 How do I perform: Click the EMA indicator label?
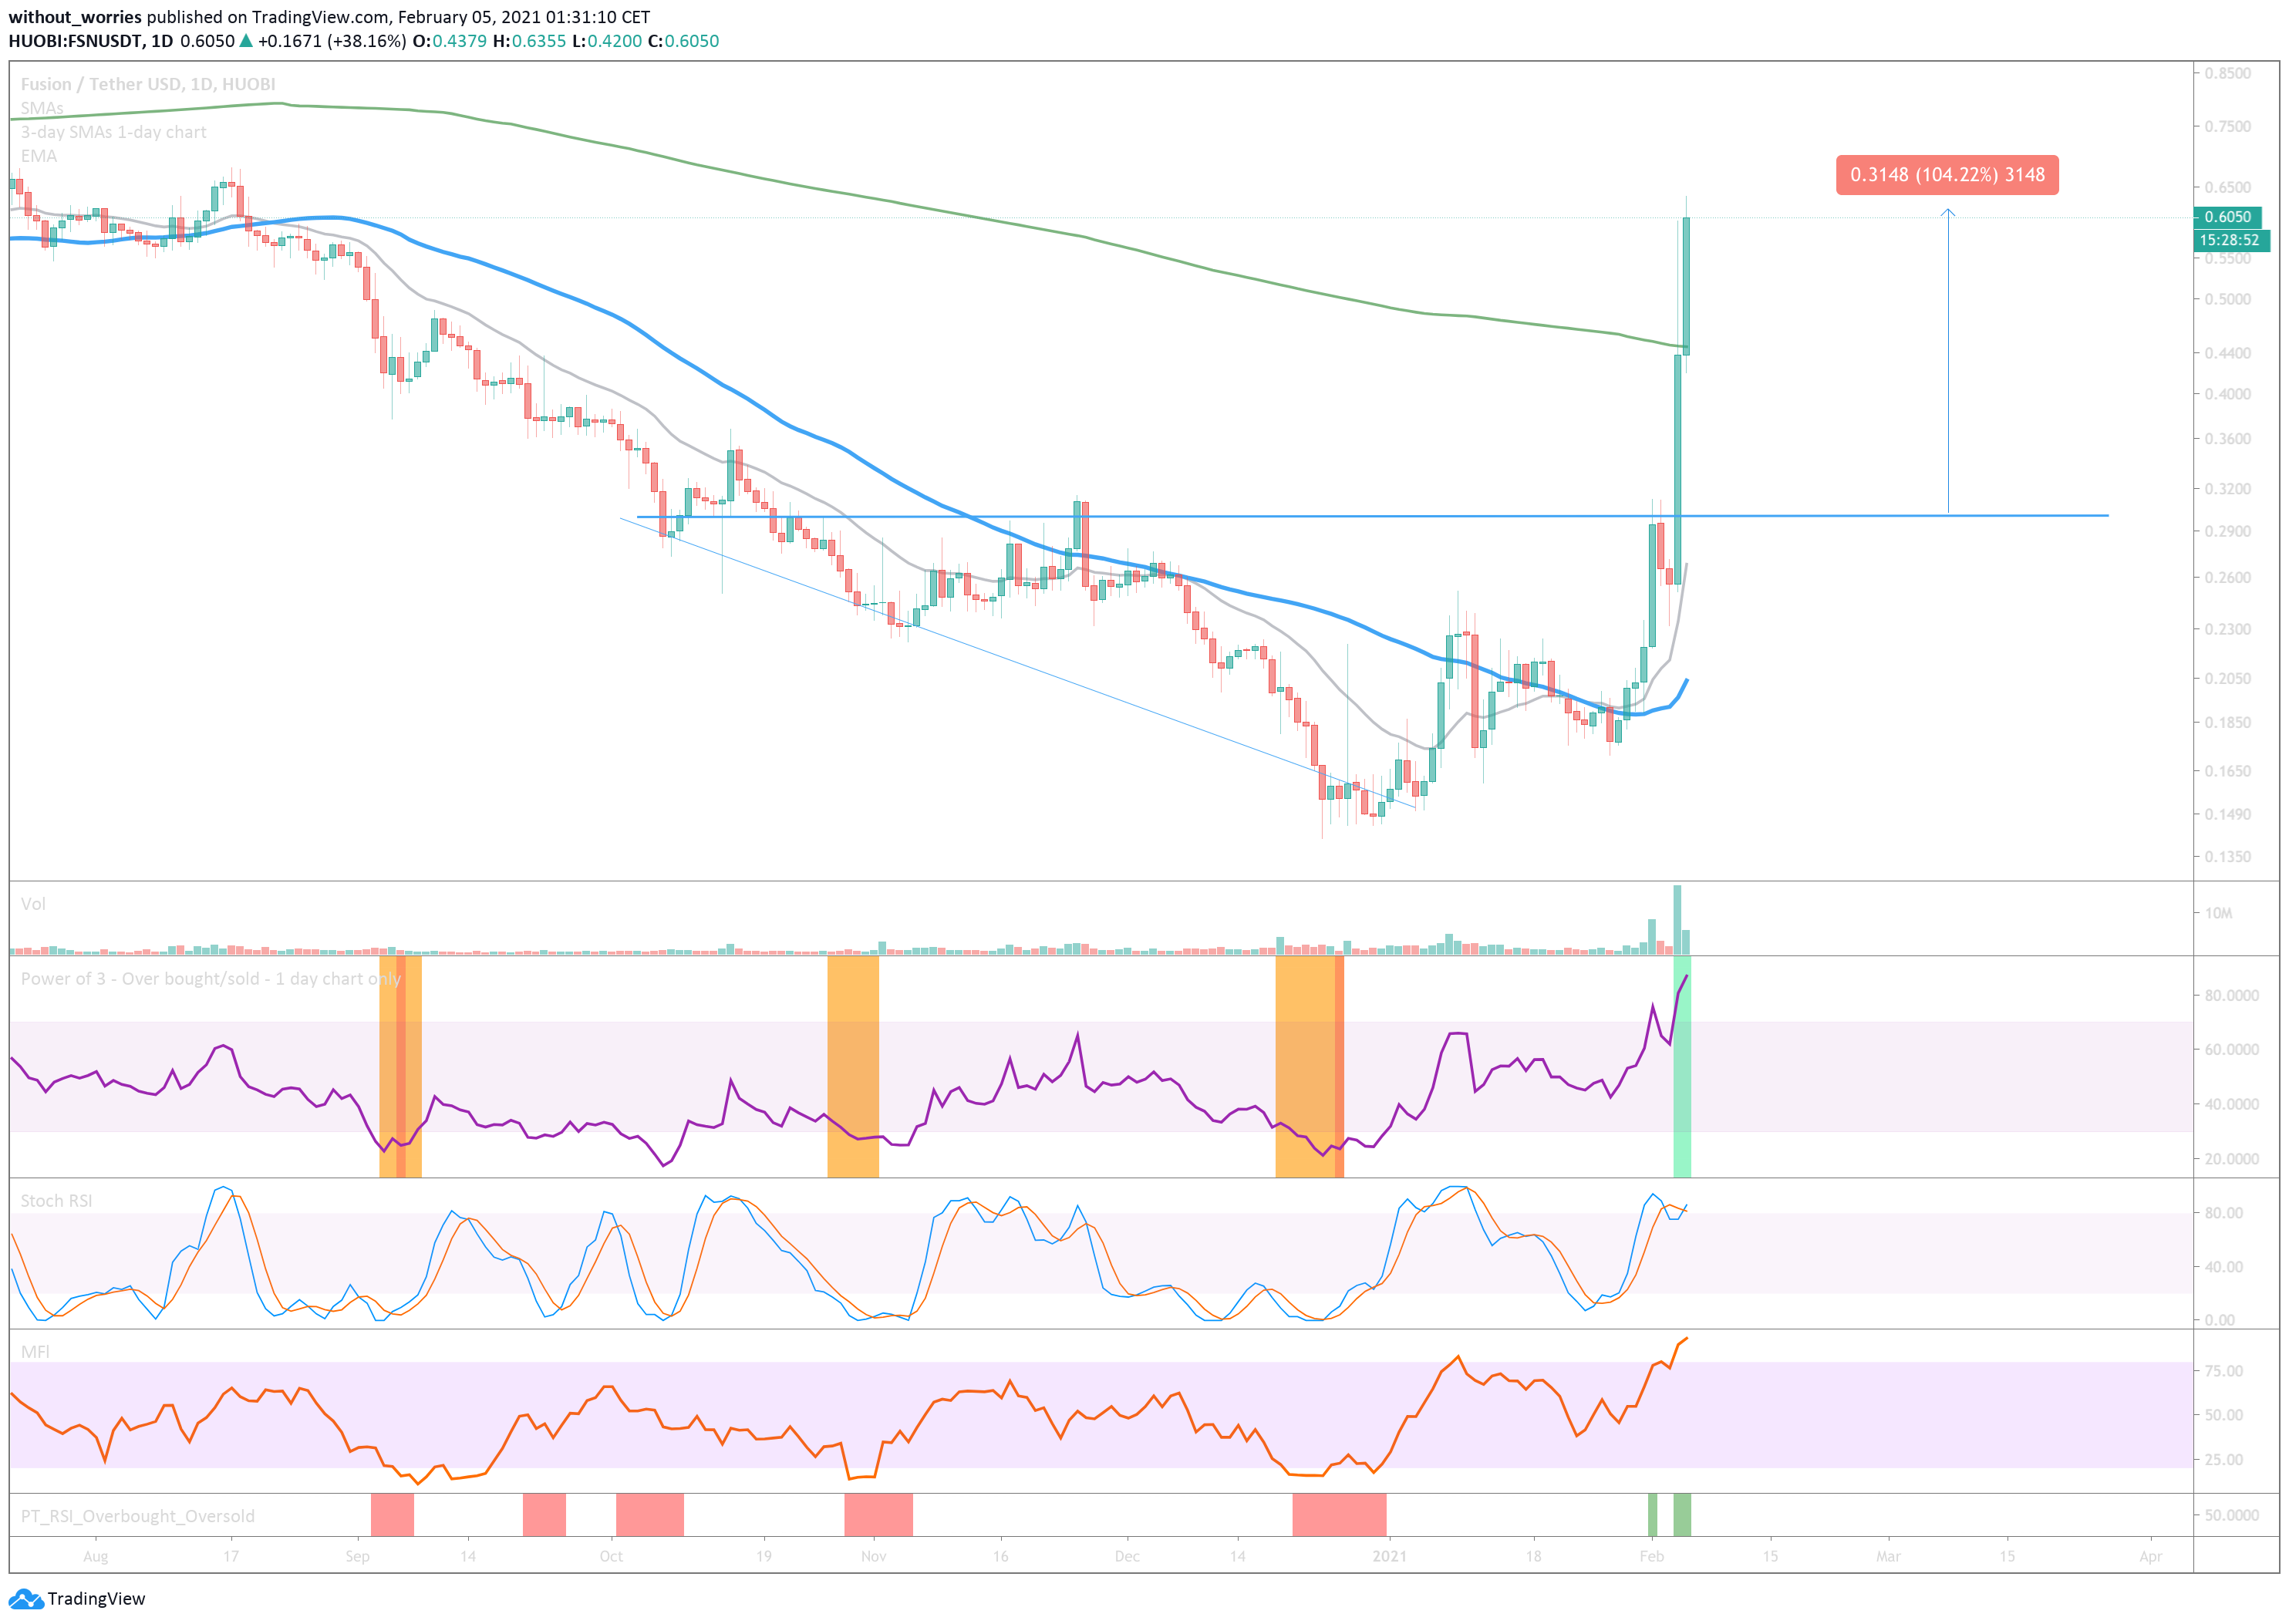pos(39,156)
